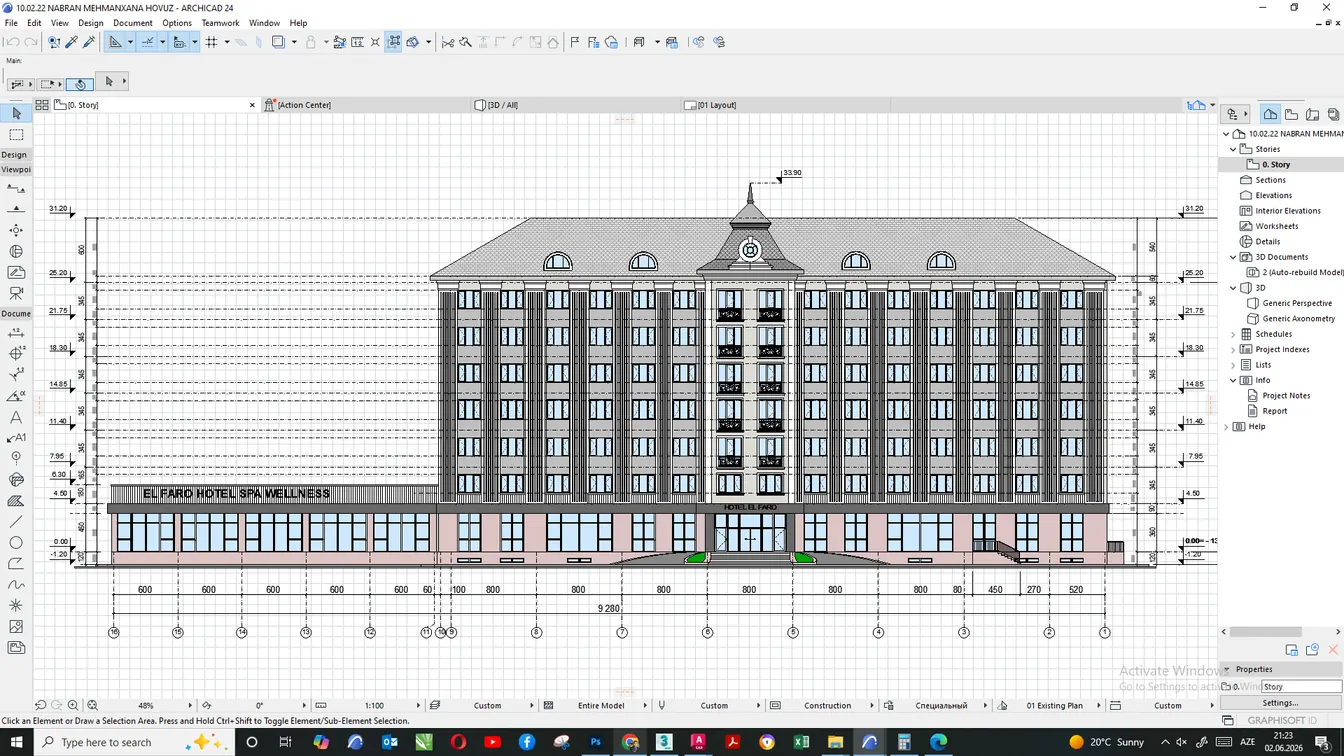Select the Fill (hatch) tool in the toolbox

[16, 501]
